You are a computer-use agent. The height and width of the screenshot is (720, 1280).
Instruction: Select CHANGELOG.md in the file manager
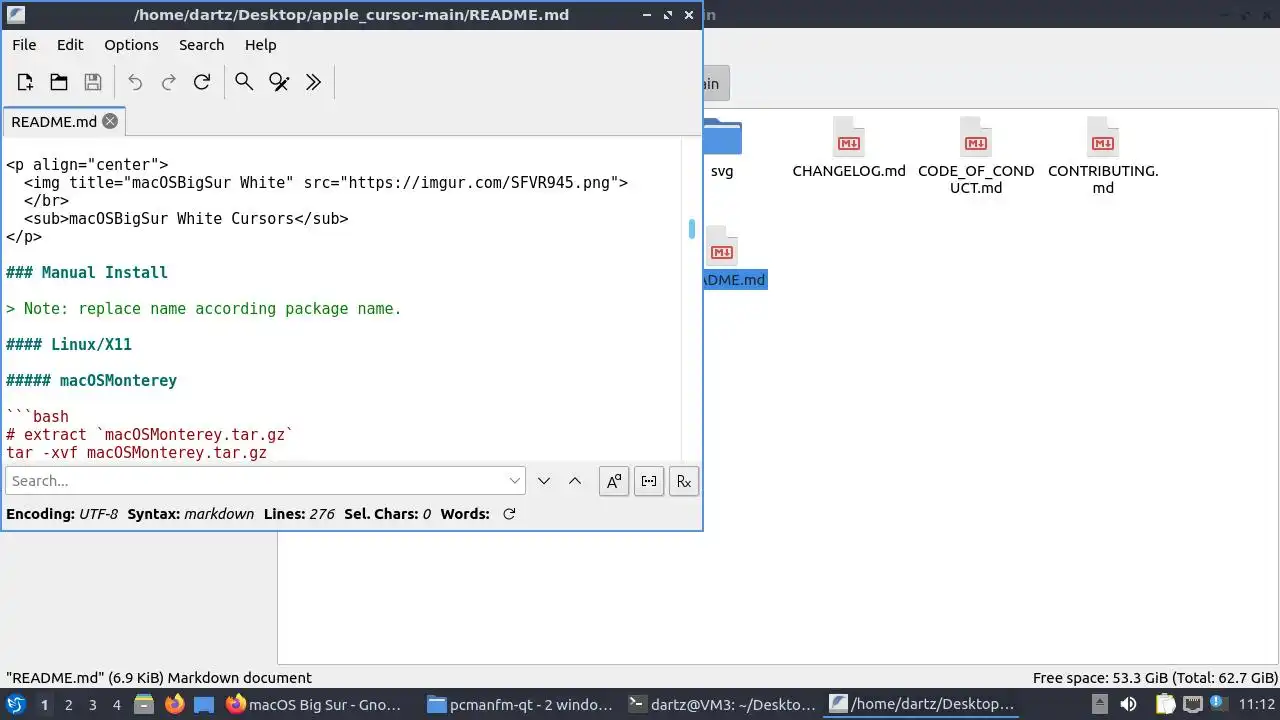tap(849, 148)
